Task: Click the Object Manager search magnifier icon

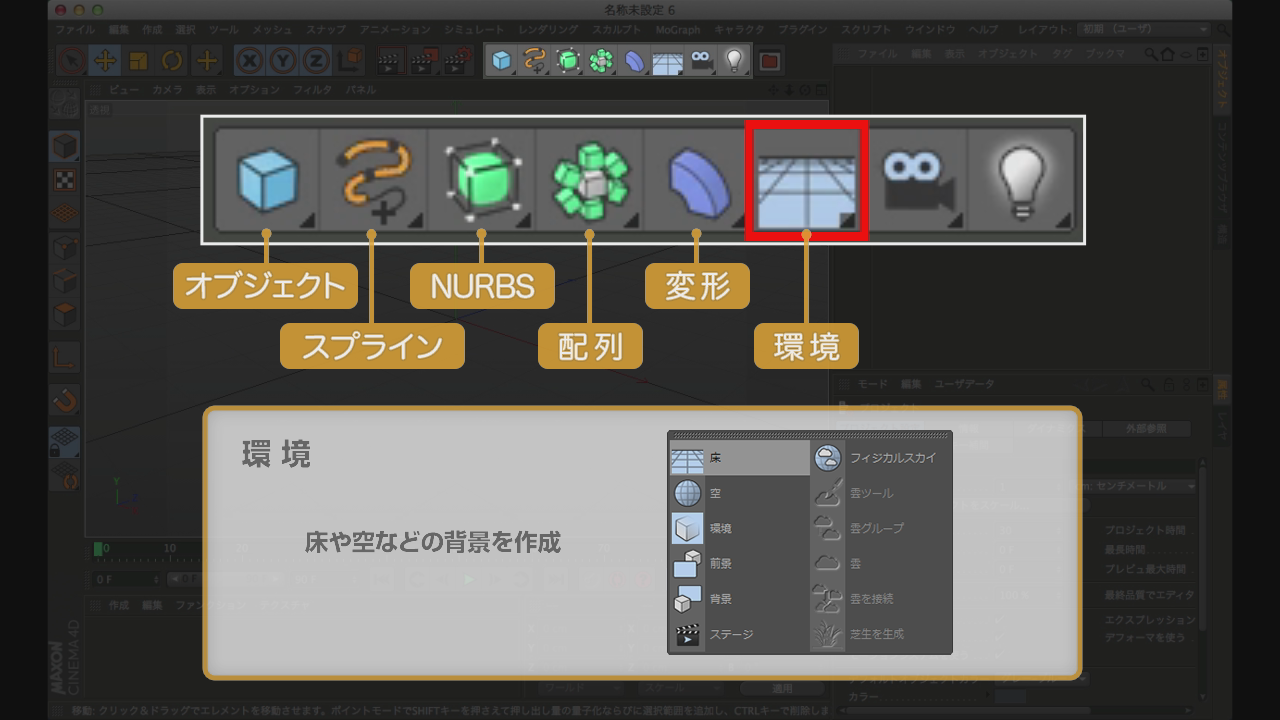Action: [1153, 53]
